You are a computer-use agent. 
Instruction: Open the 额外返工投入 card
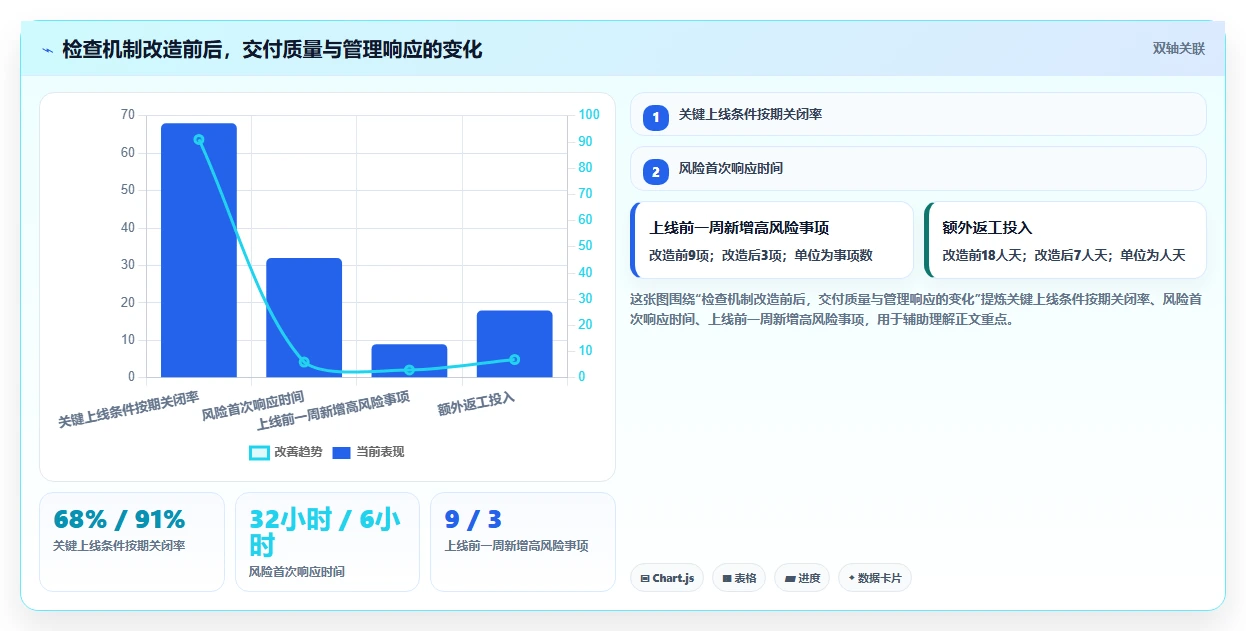[1065, 240]
